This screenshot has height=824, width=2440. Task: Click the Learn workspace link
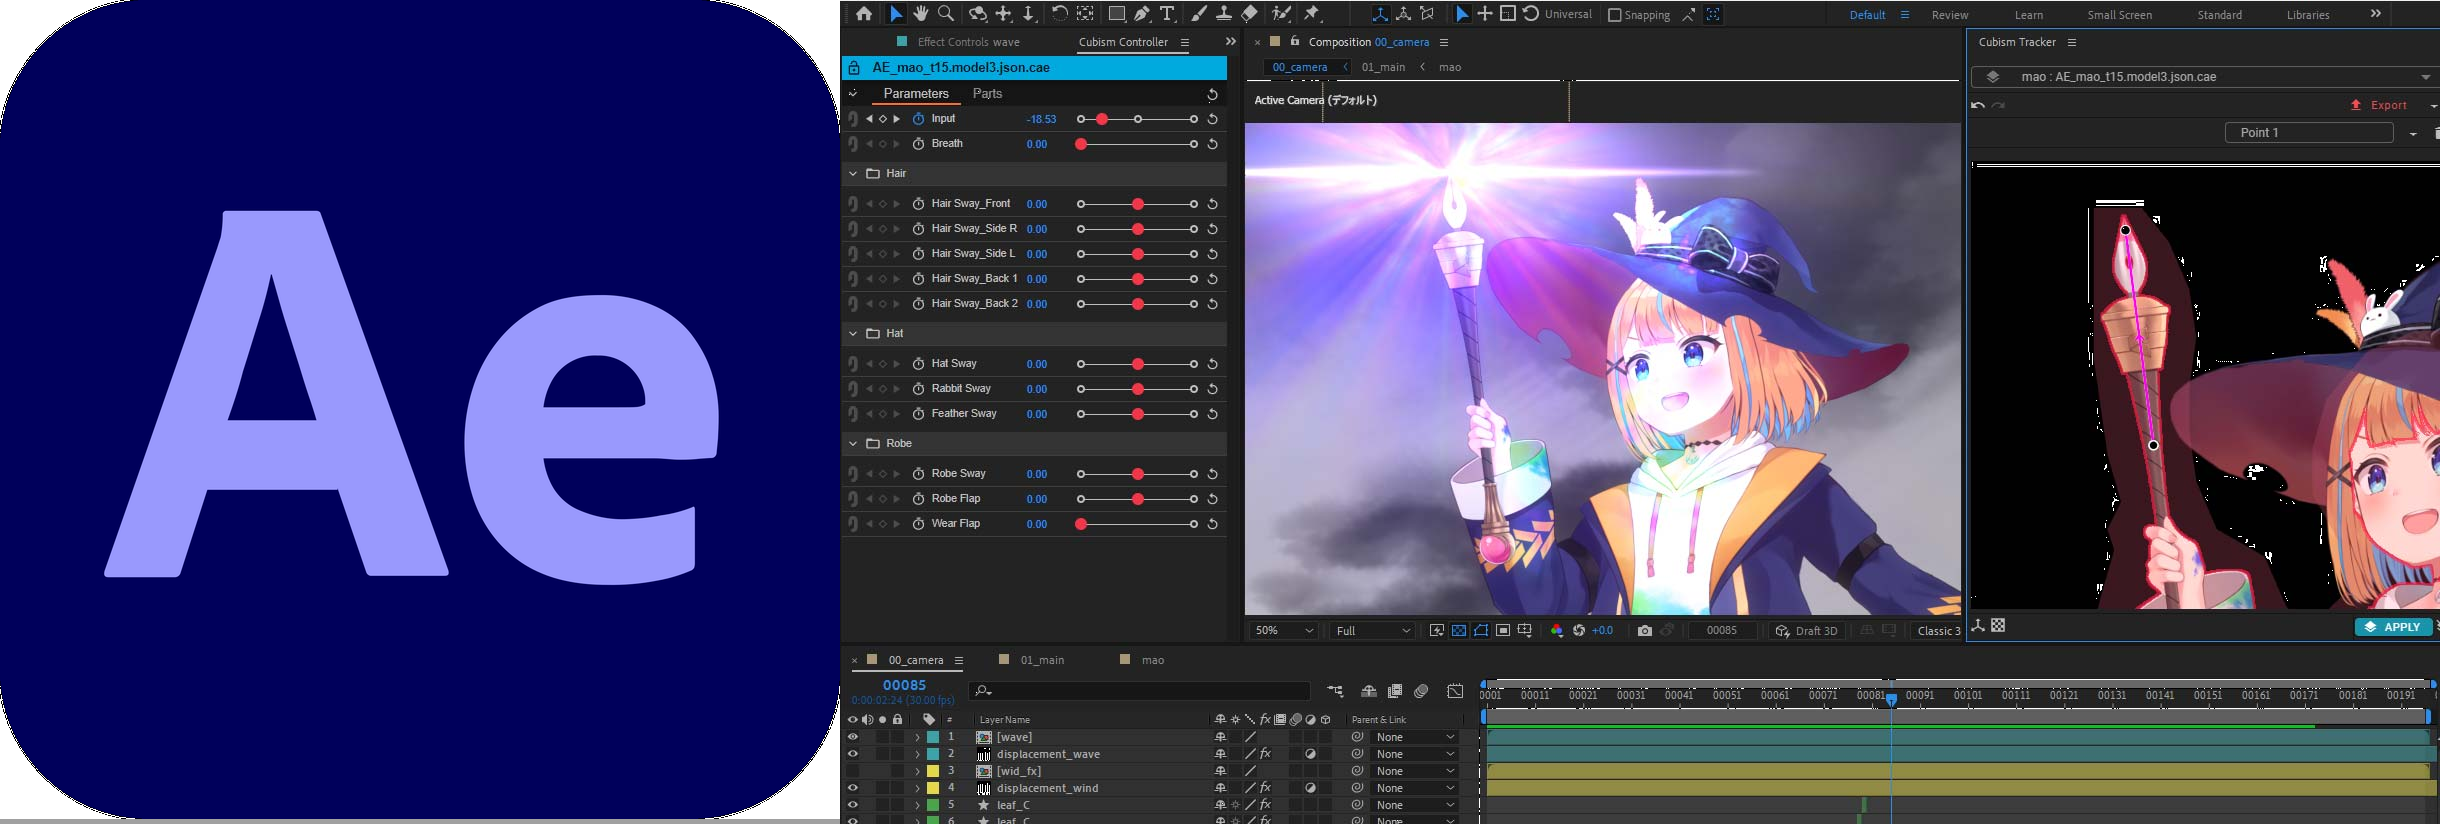[2029, 15]
